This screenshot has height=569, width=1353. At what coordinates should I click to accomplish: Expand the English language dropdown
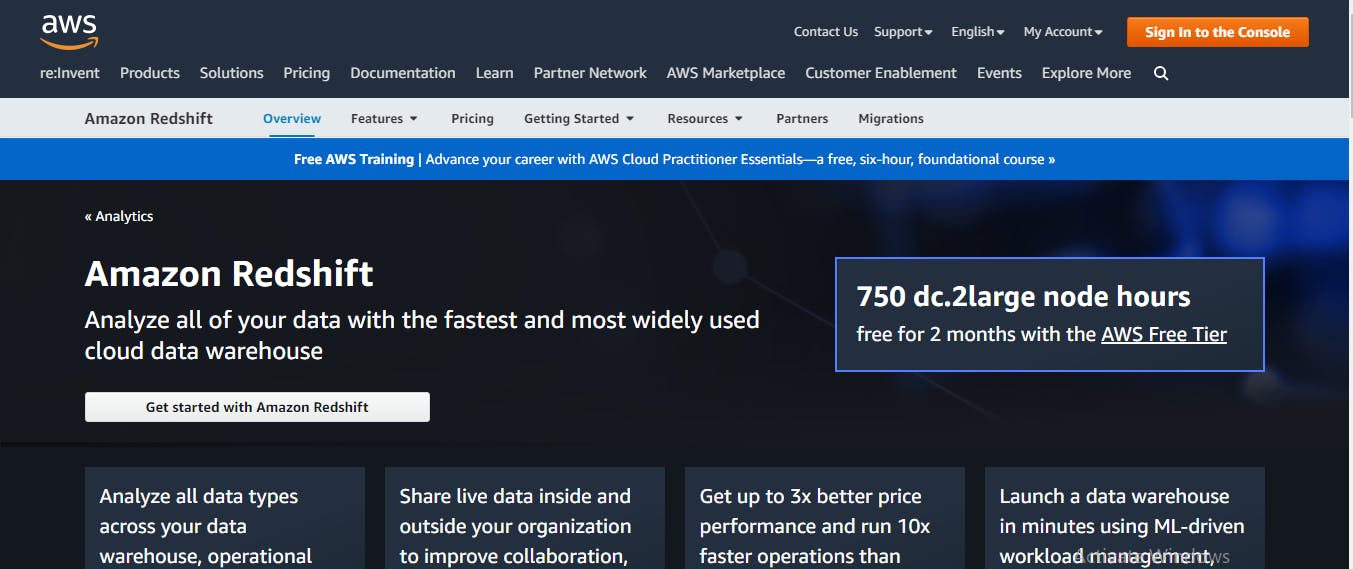[978, 32]
